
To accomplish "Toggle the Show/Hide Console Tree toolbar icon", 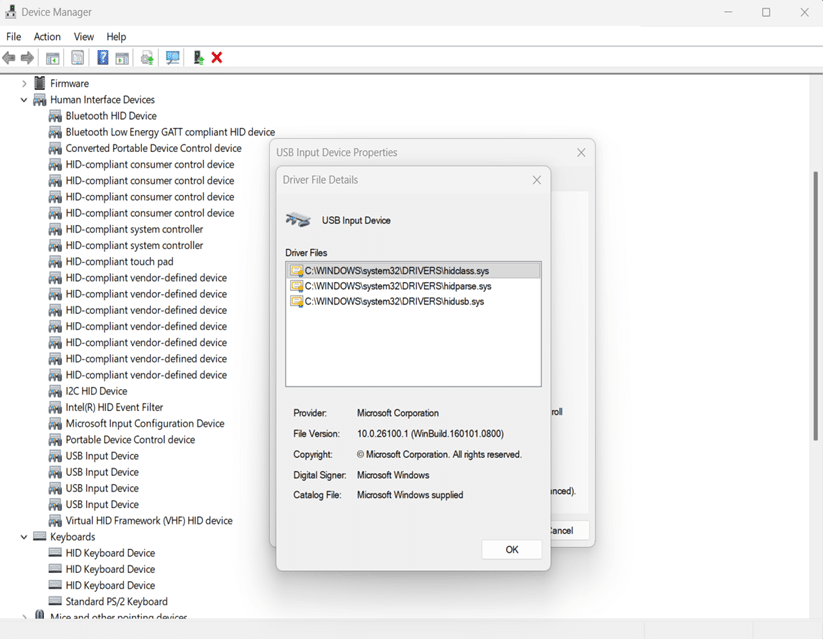I will point(53,58).
